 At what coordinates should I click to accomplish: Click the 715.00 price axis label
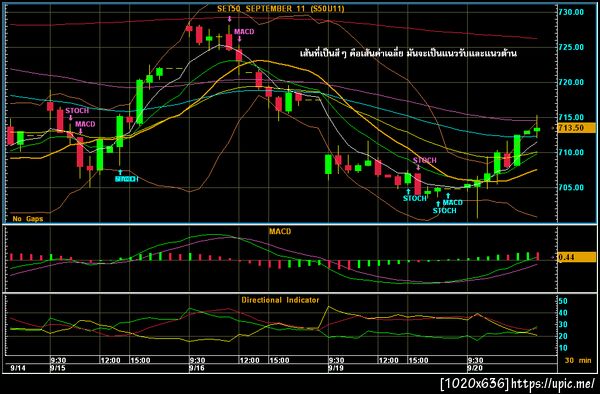pyautogui.click(x=571, y=117)
